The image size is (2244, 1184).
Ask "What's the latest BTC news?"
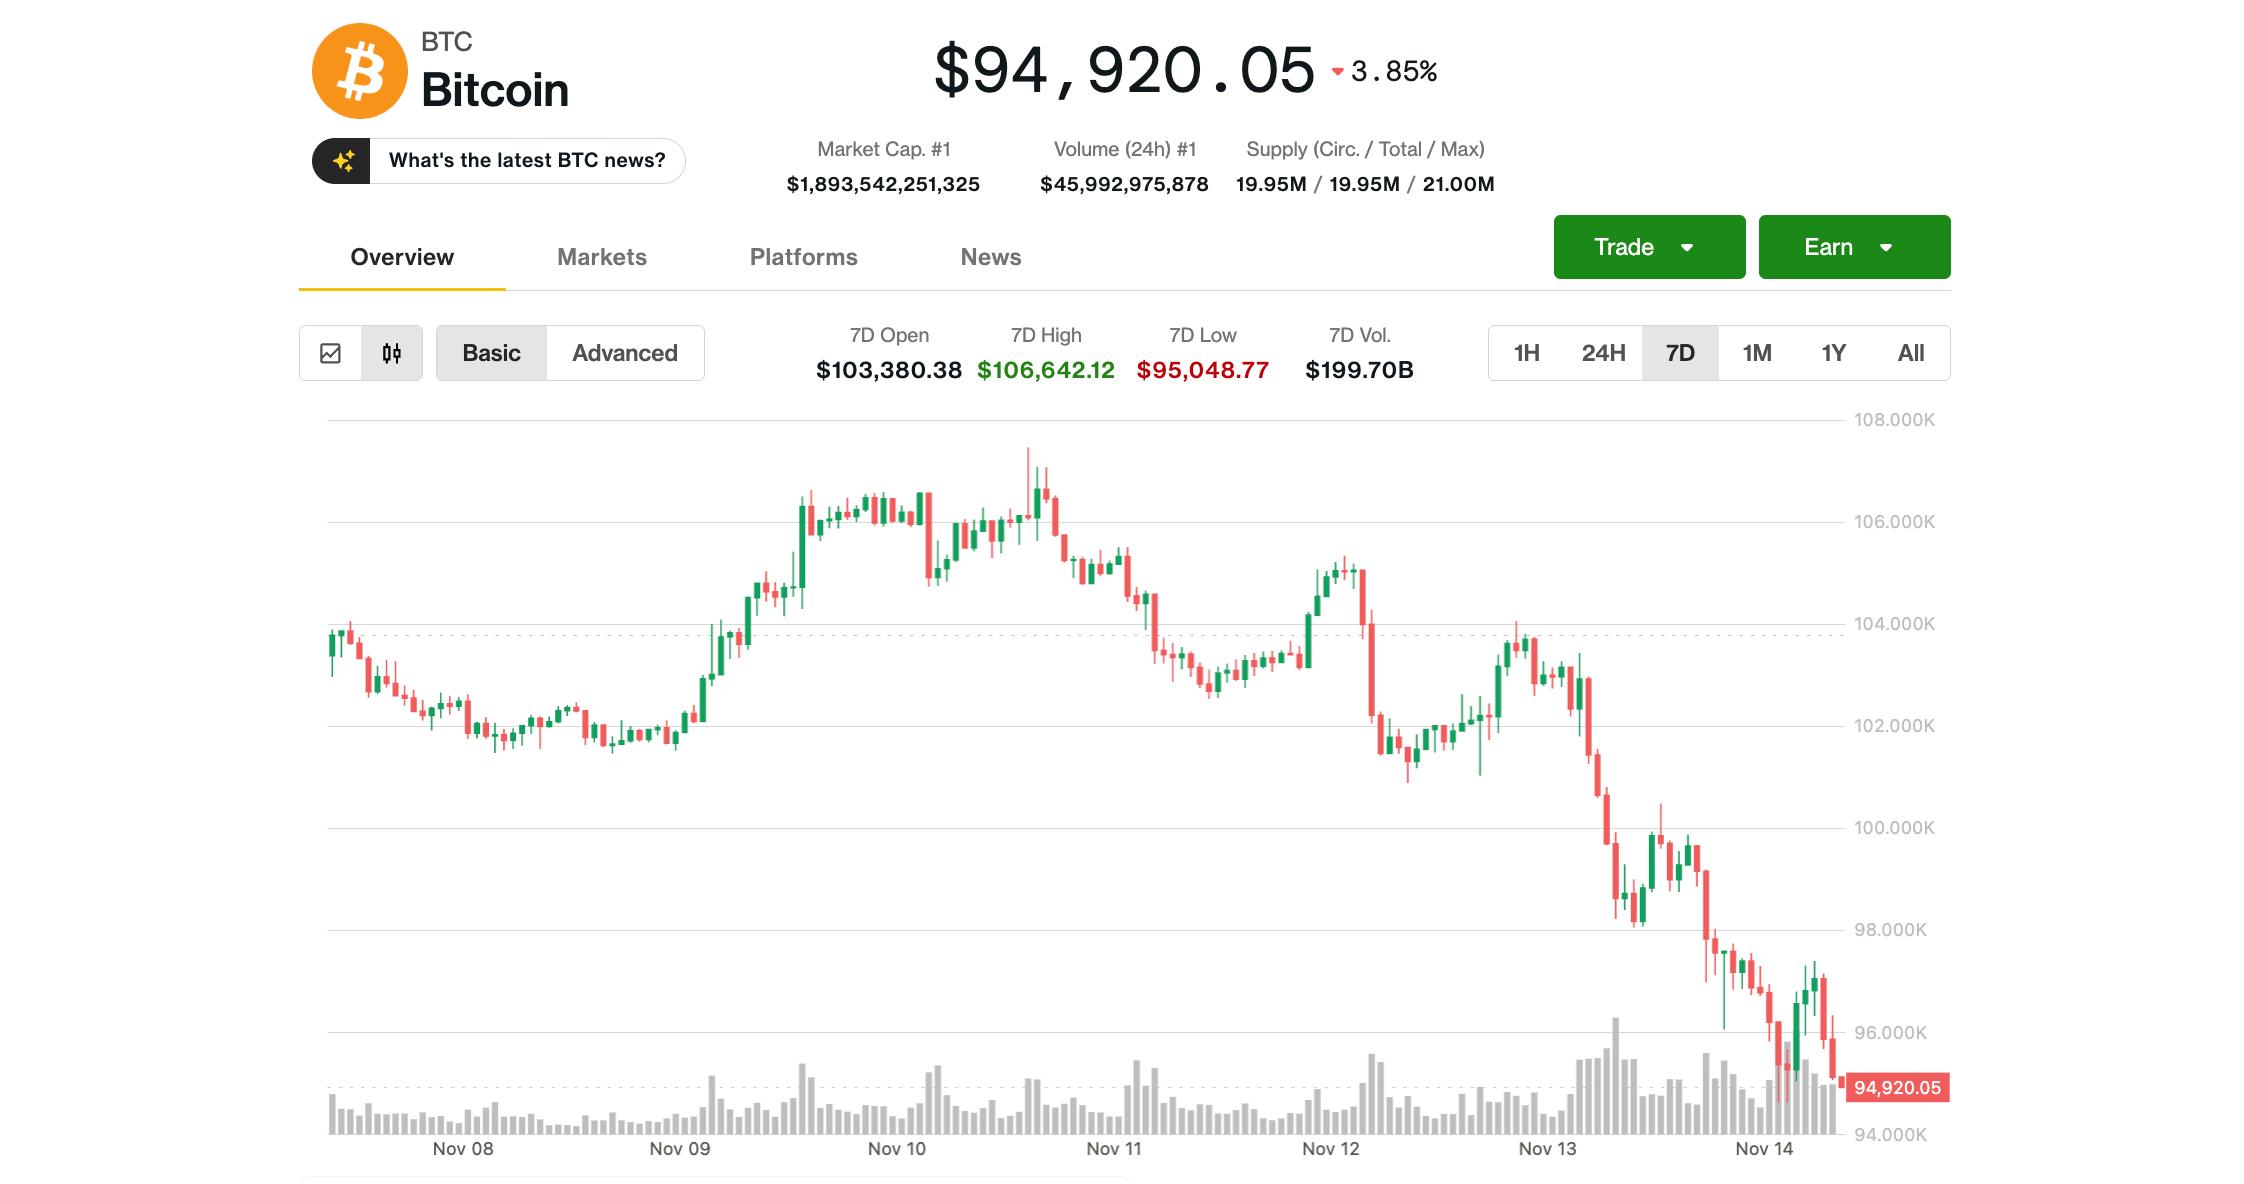pyautogui.click(x=527, y=160)
